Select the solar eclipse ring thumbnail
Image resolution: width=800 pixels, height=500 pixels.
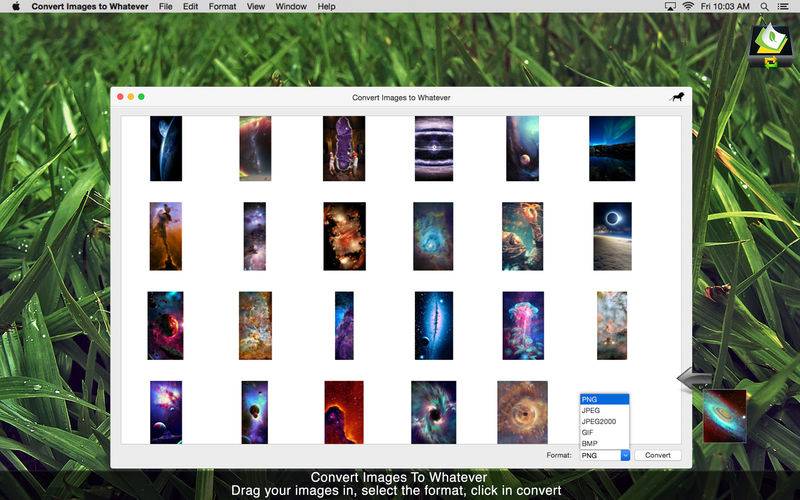pyautogui.click(x=612, y=236)
